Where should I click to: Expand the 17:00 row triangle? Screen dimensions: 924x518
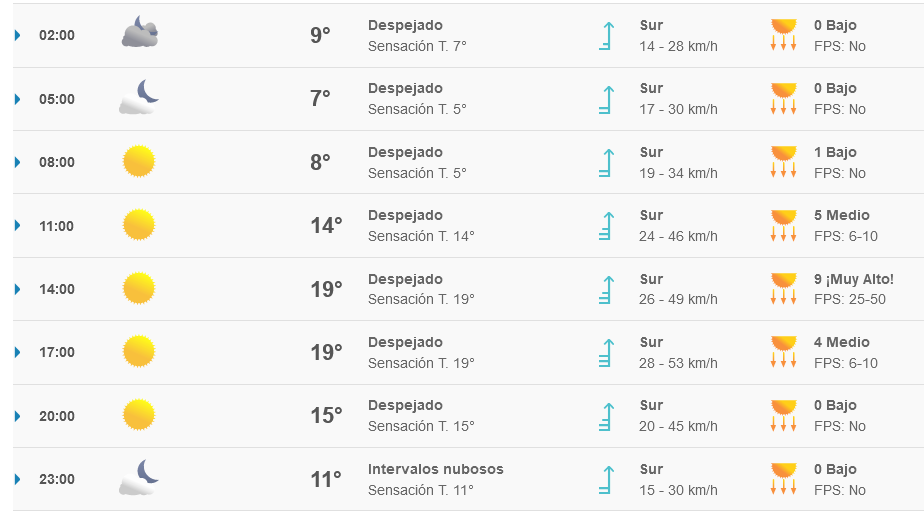(18, 352)
